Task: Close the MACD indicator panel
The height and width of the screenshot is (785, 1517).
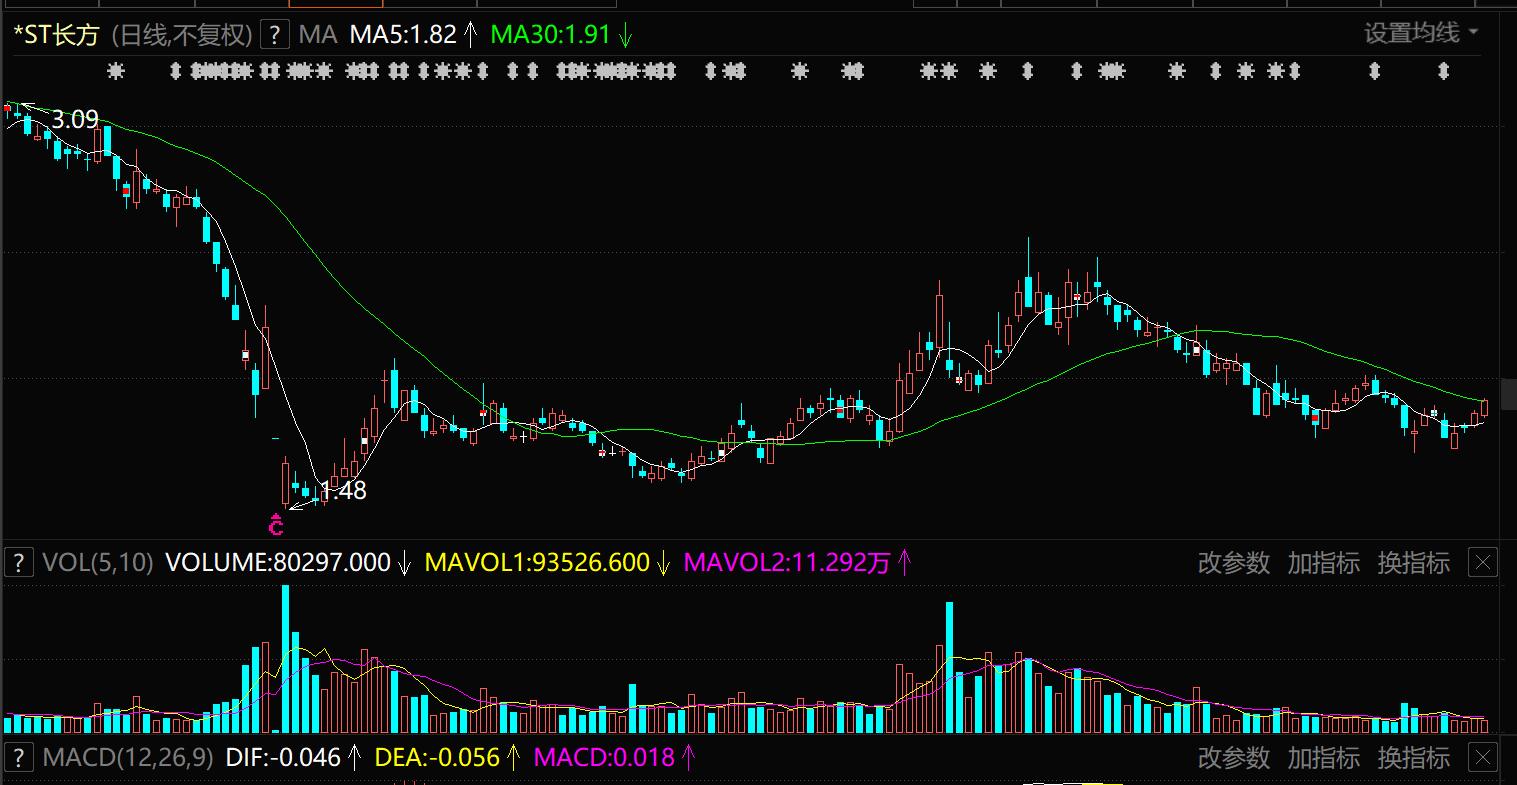Action: point(1483,757)
